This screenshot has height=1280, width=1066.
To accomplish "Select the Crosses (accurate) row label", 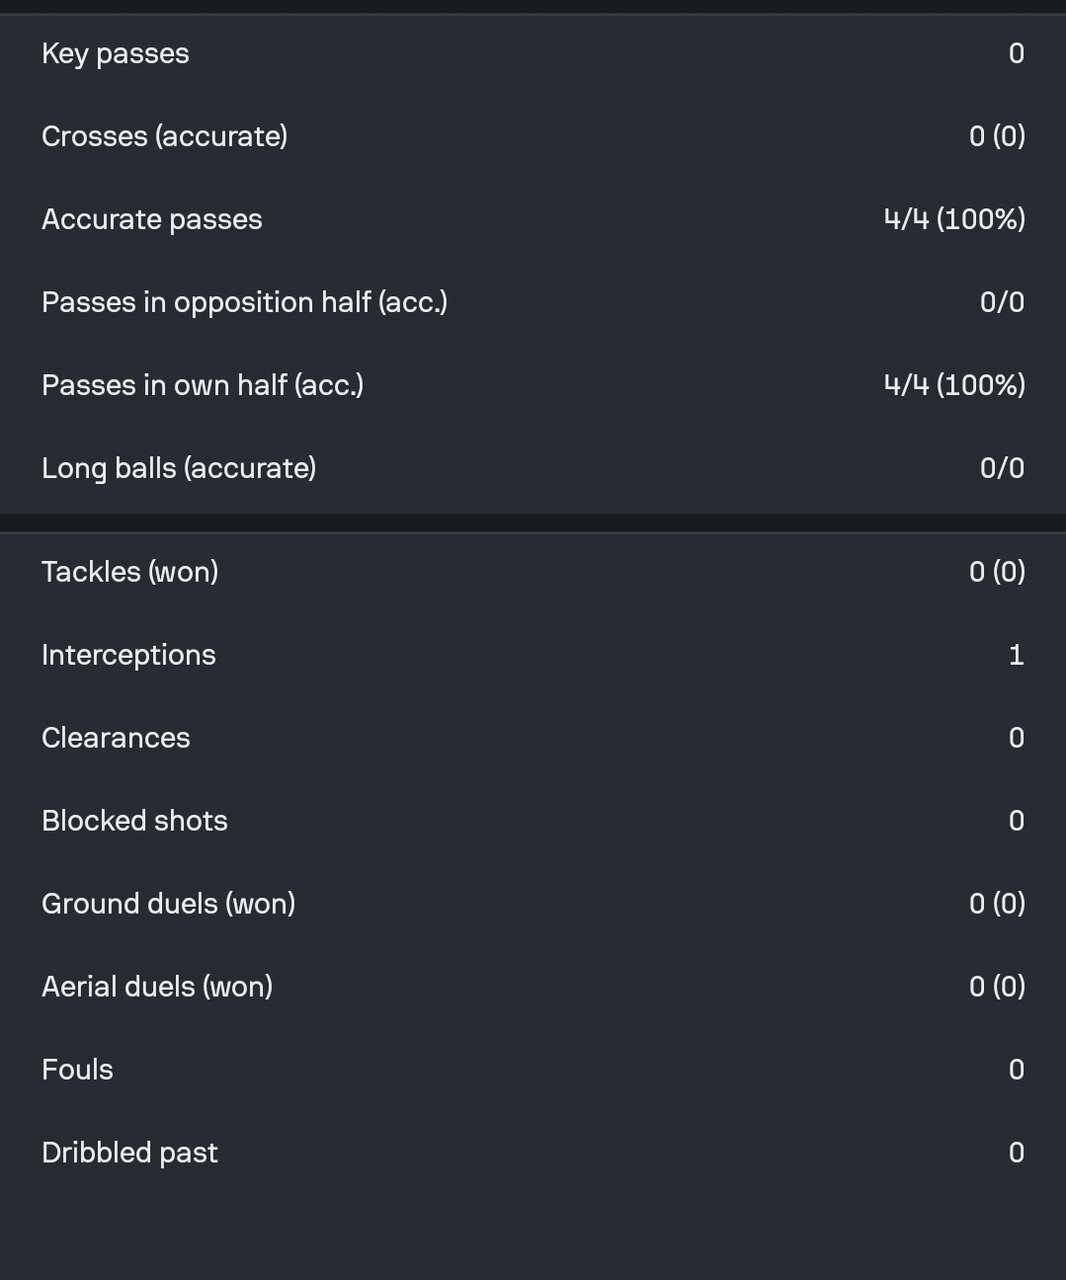I will click(164, 137).
